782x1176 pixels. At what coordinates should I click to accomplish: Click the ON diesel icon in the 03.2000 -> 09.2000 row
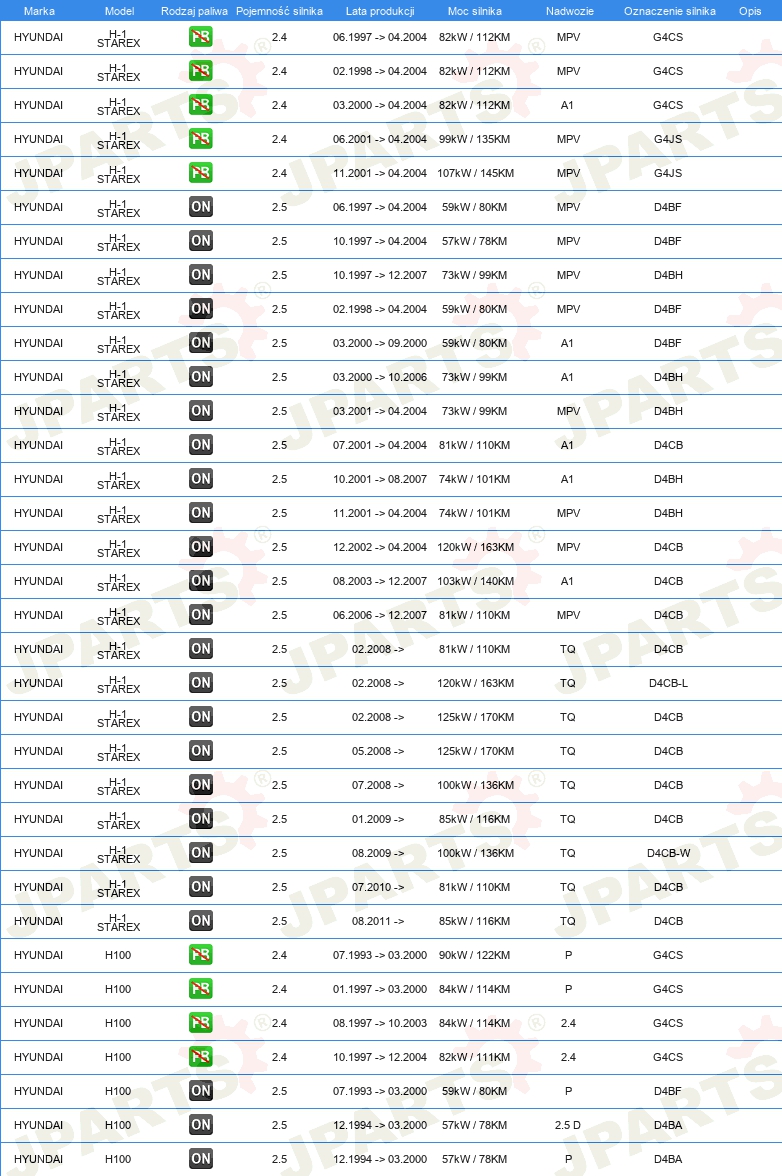200,343
